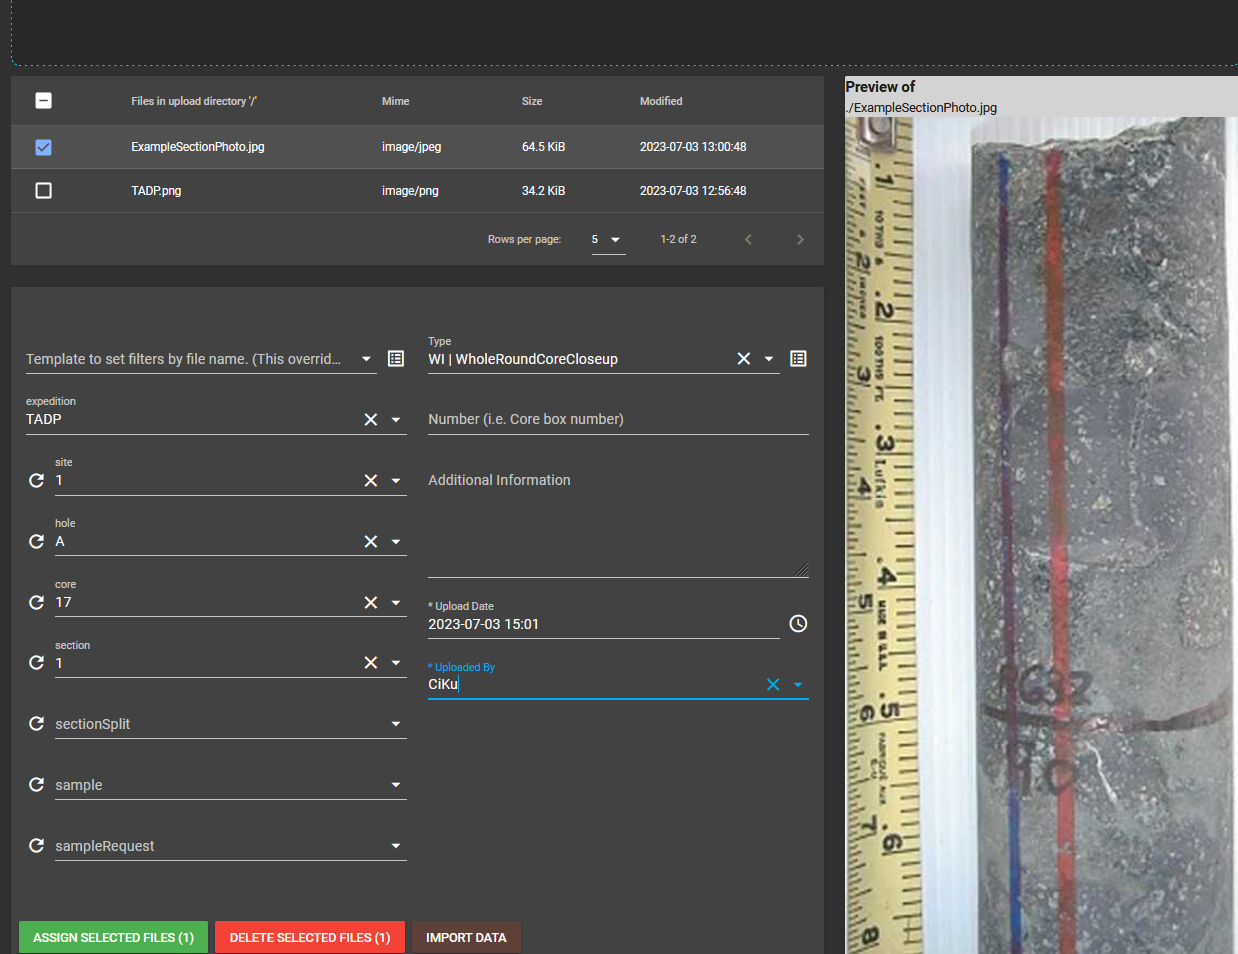Click the refresh icon beside sectionSplit field
Image resolution: width=1238 pixels, height=954 pixels.
point(36,724)
